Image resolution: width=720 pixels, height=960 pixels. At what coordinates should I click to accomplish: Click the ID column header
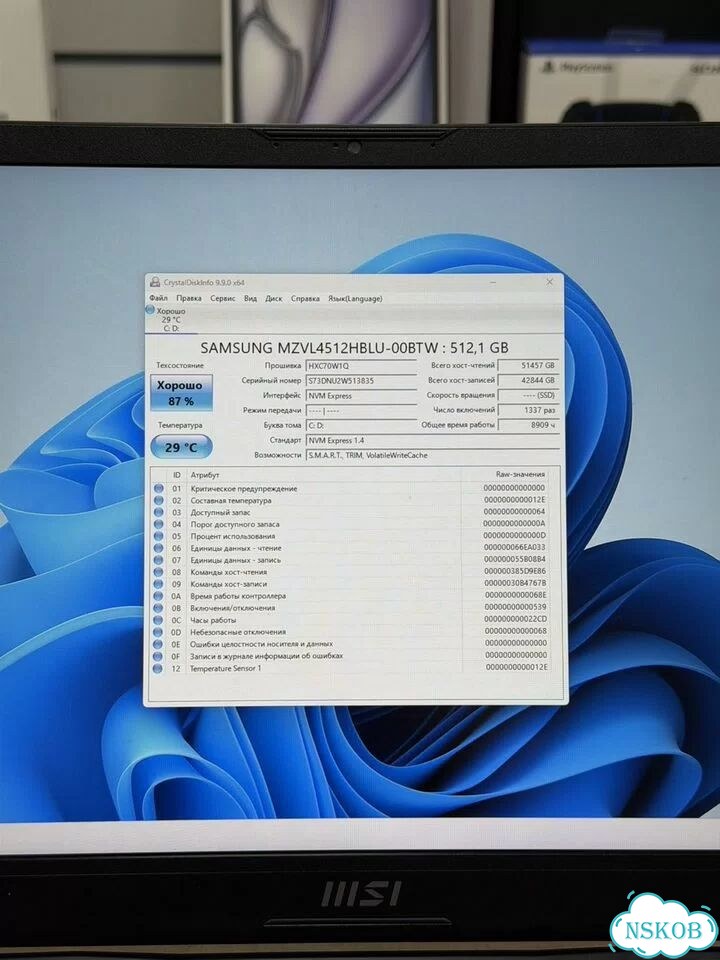177,474
